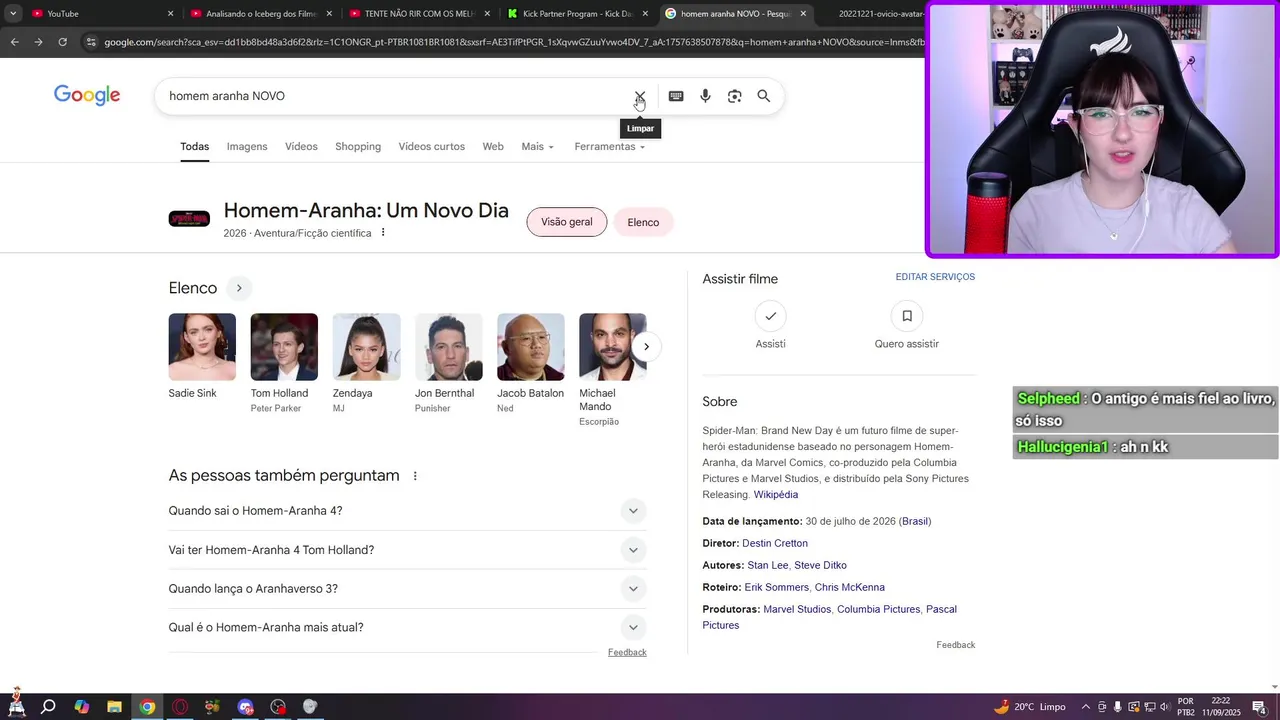Image resolution: width=1280 pixels, height=720 pixels.
Task: Clear the search box with the X icon
Action: pos(639,96)
